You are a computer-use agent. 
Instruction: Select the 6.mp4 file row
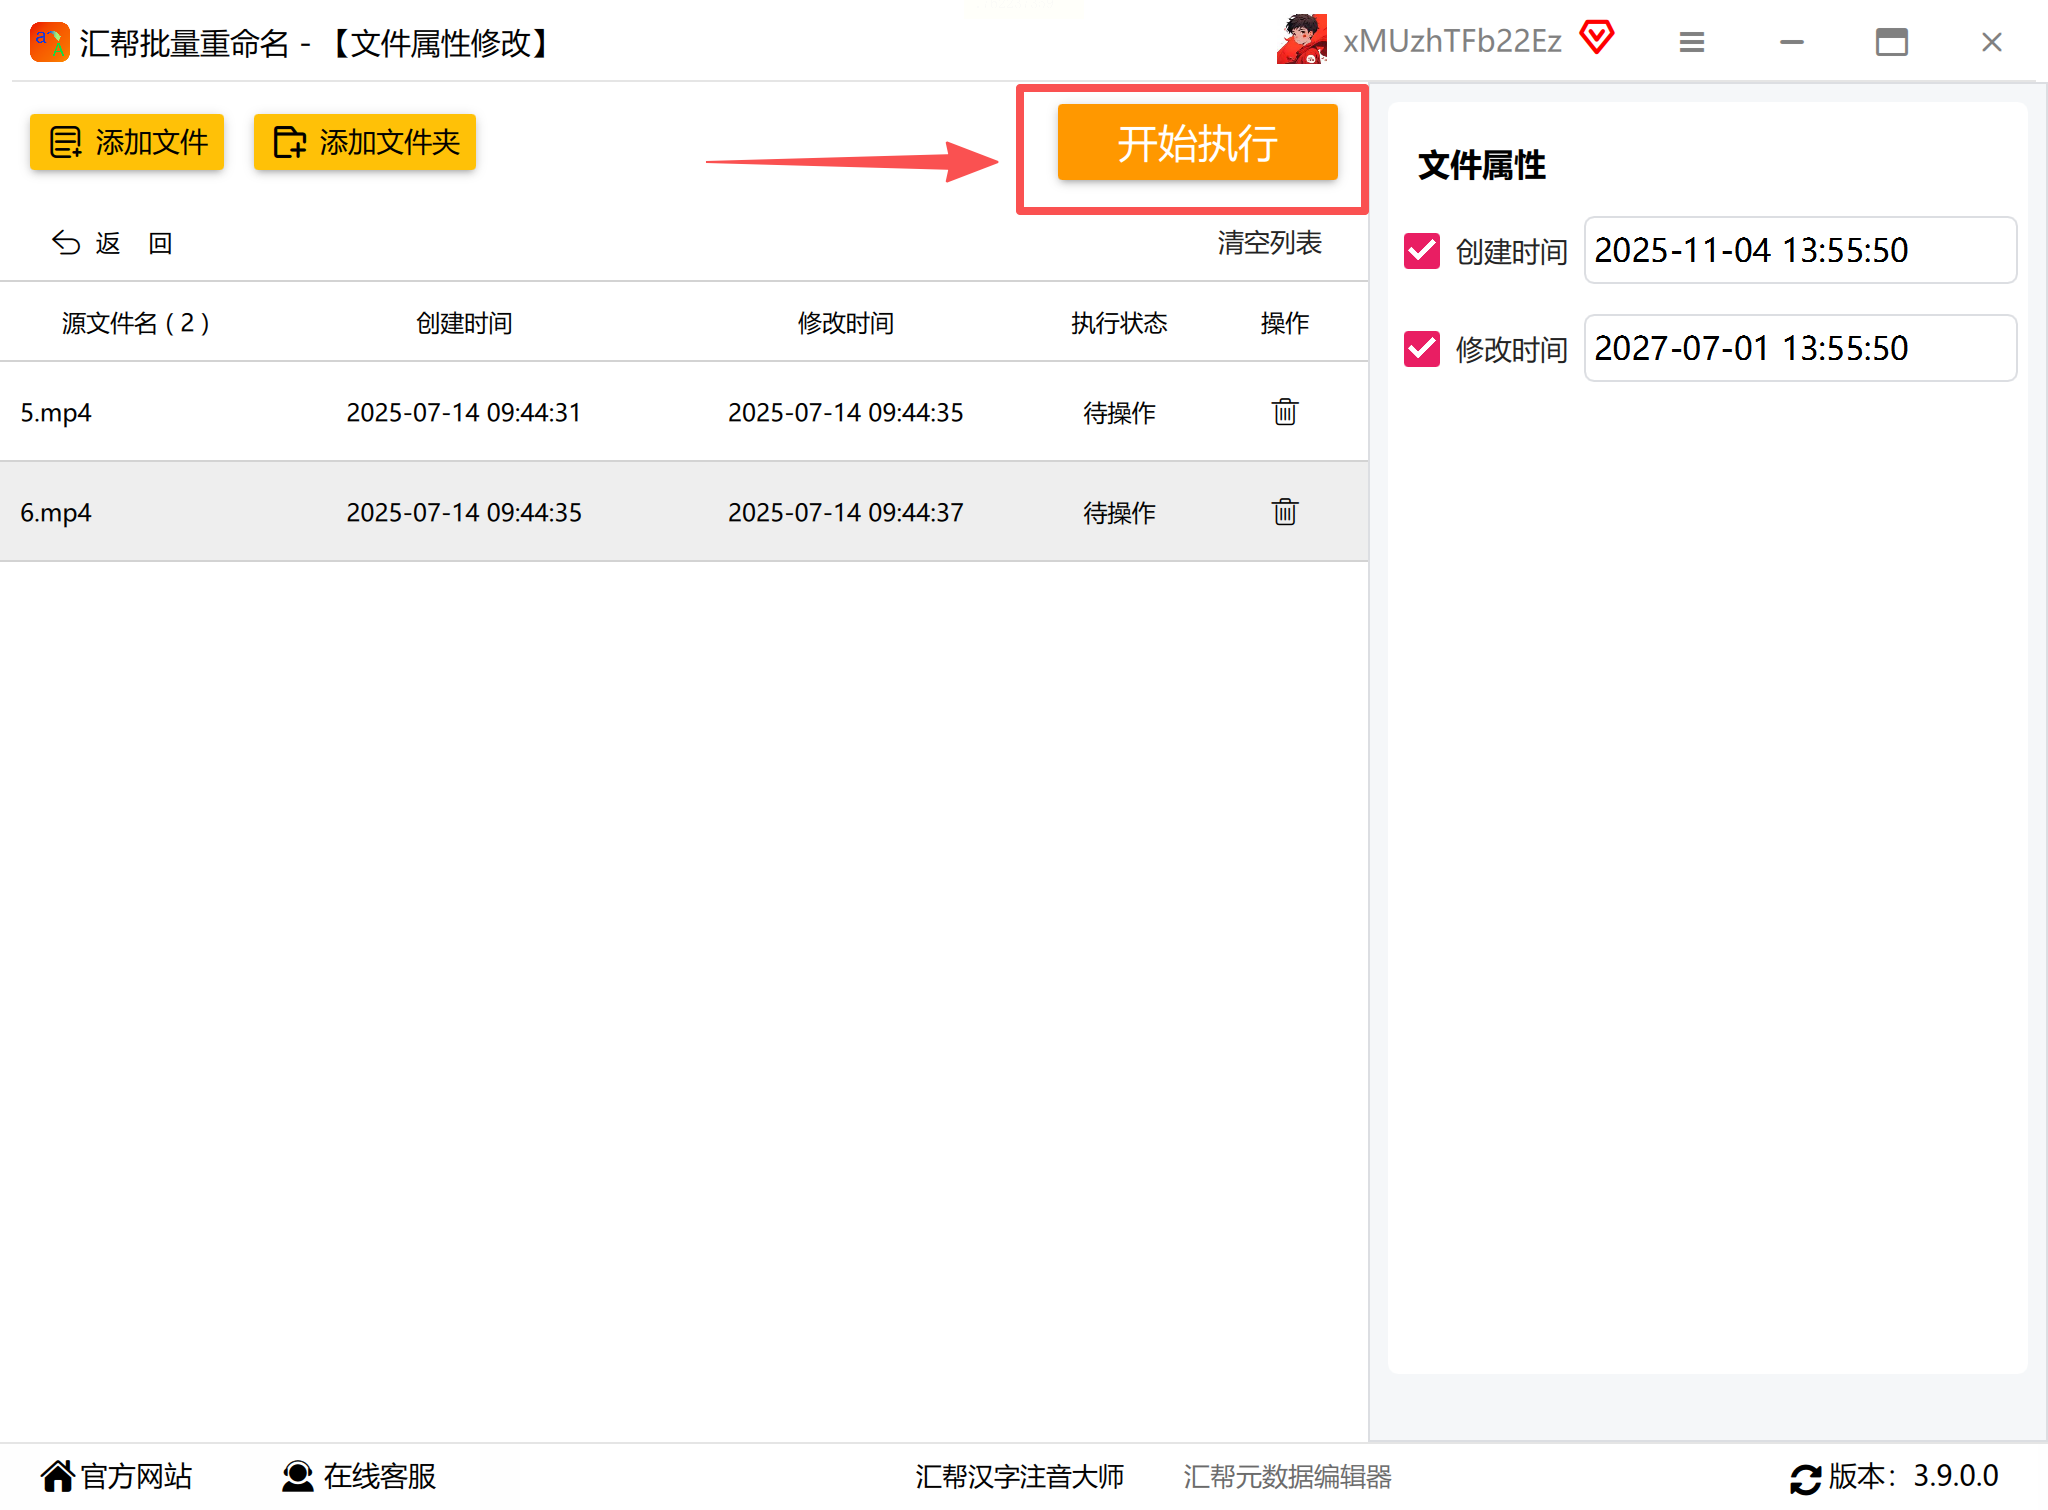click(x=600, y=512)
